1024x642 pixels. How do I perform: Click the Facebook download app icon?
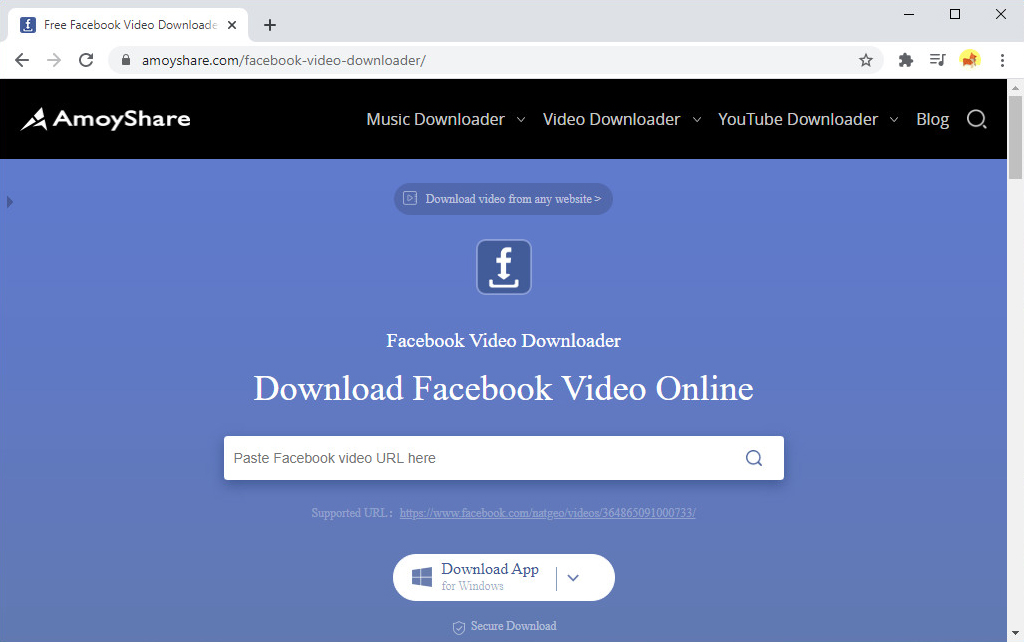(504, 267)
